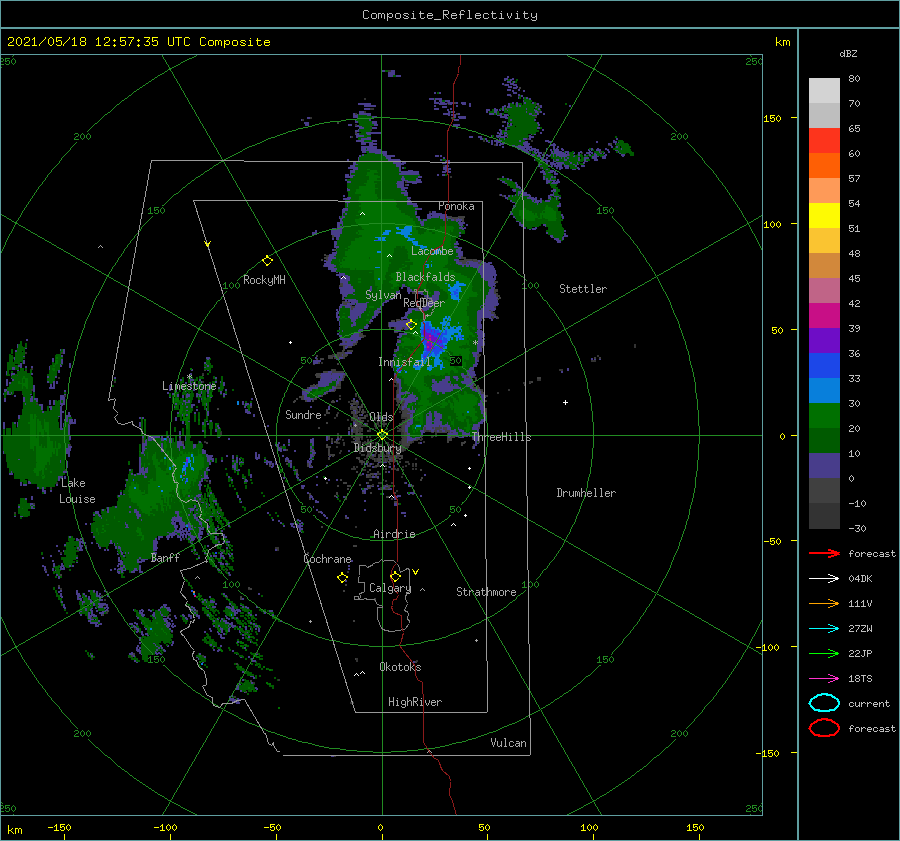Screen dimensions: 900x841
Task: Click the cyan 27ZW arrow icon
Action: point(824,629)
